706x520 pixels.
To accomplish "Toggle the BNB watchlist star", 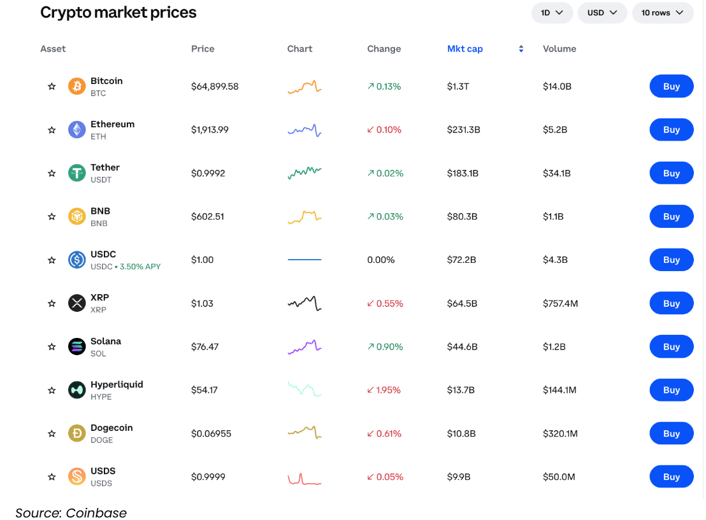I will (52, 217).
